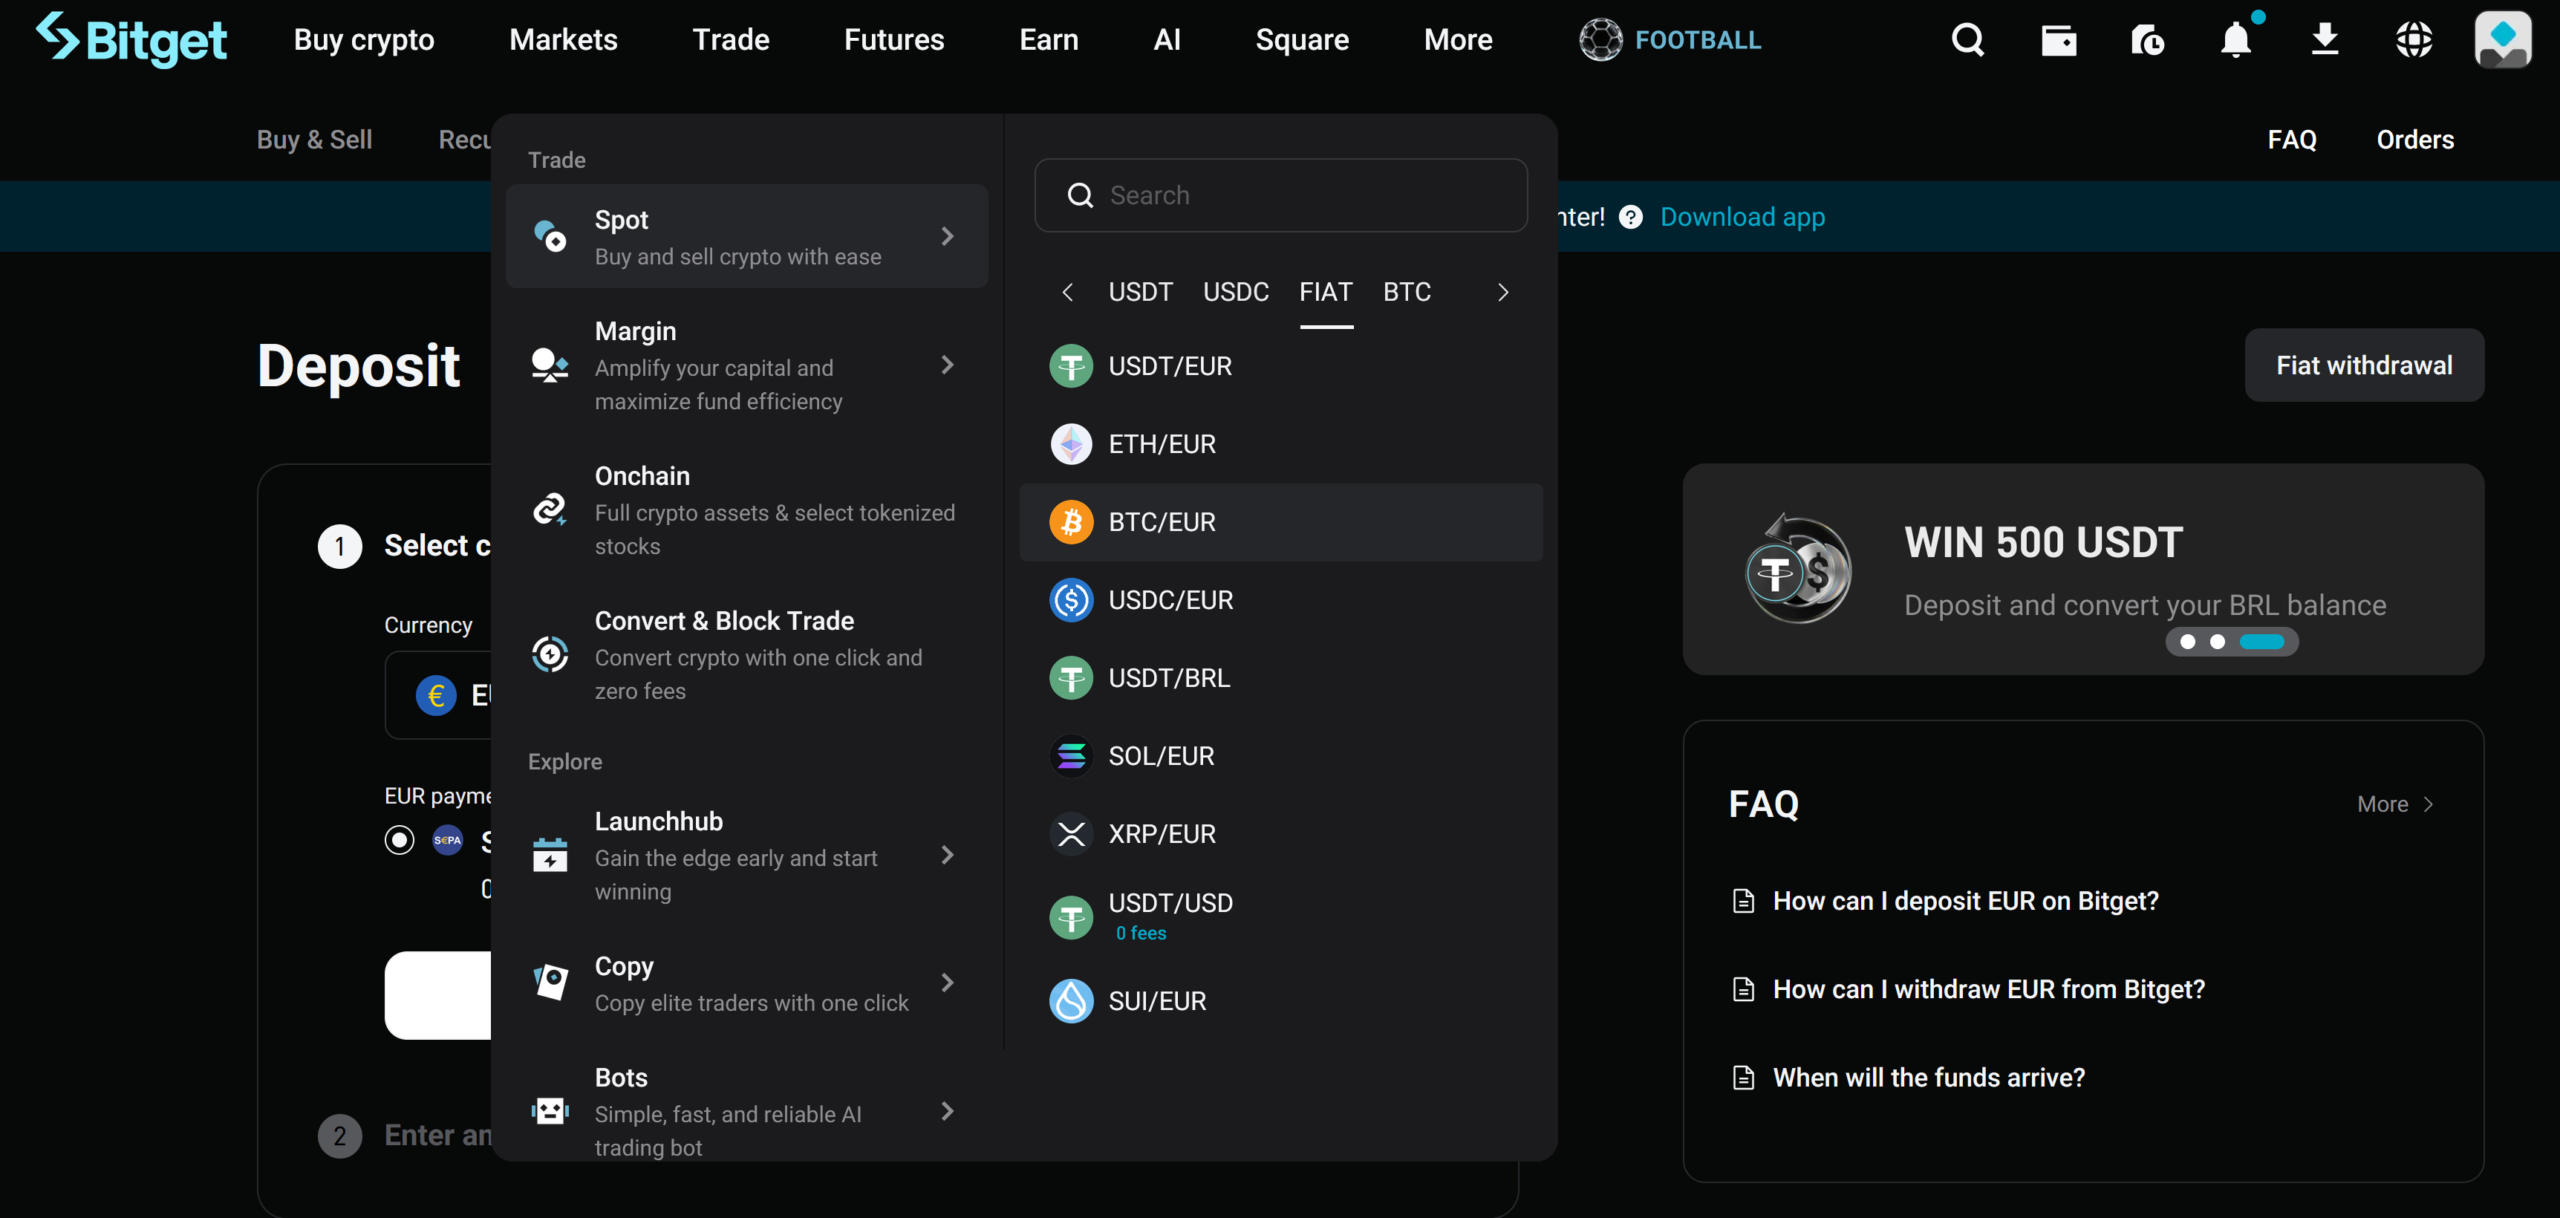Click the Ethereum icon beside ETH/EUR
This screenshot has height=1218, width=2560.
[1071, 444]
